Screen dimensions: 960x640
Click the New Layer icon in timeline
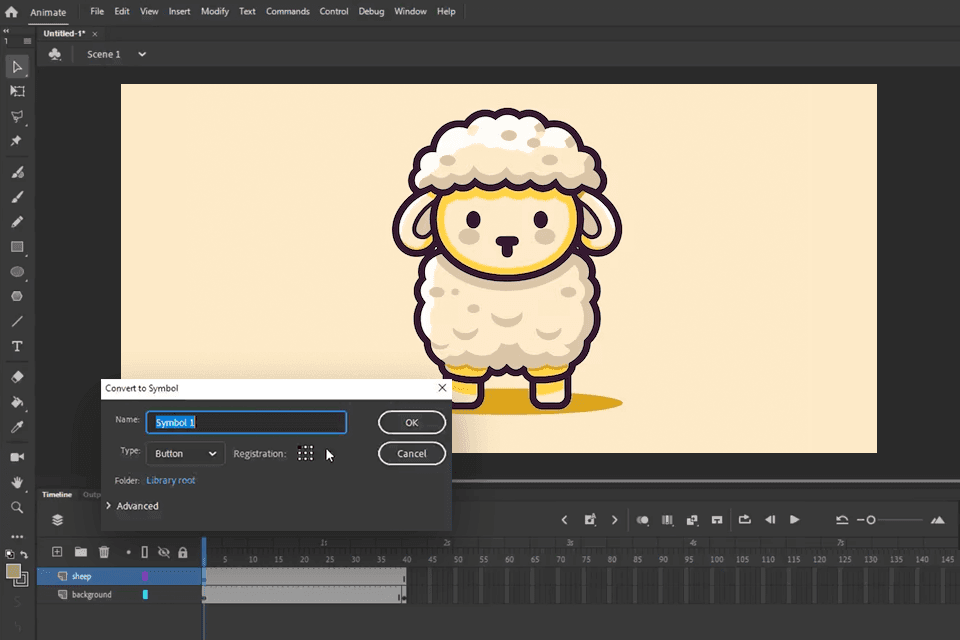pyautogui.click(x=57, y=552)
